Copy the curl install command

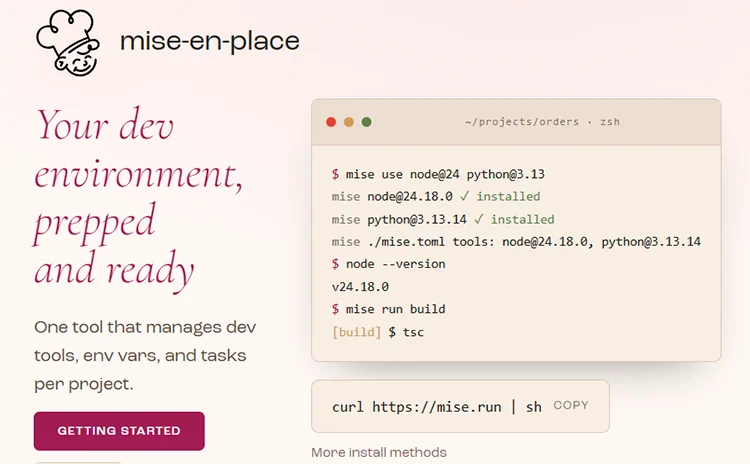pyautogui.click(x=571, y=405)
